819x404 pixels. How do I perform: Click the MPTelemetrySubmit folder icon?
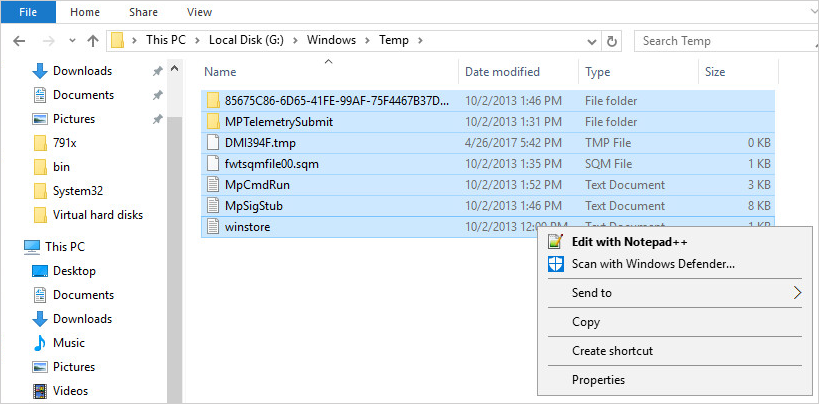point(212,122)
